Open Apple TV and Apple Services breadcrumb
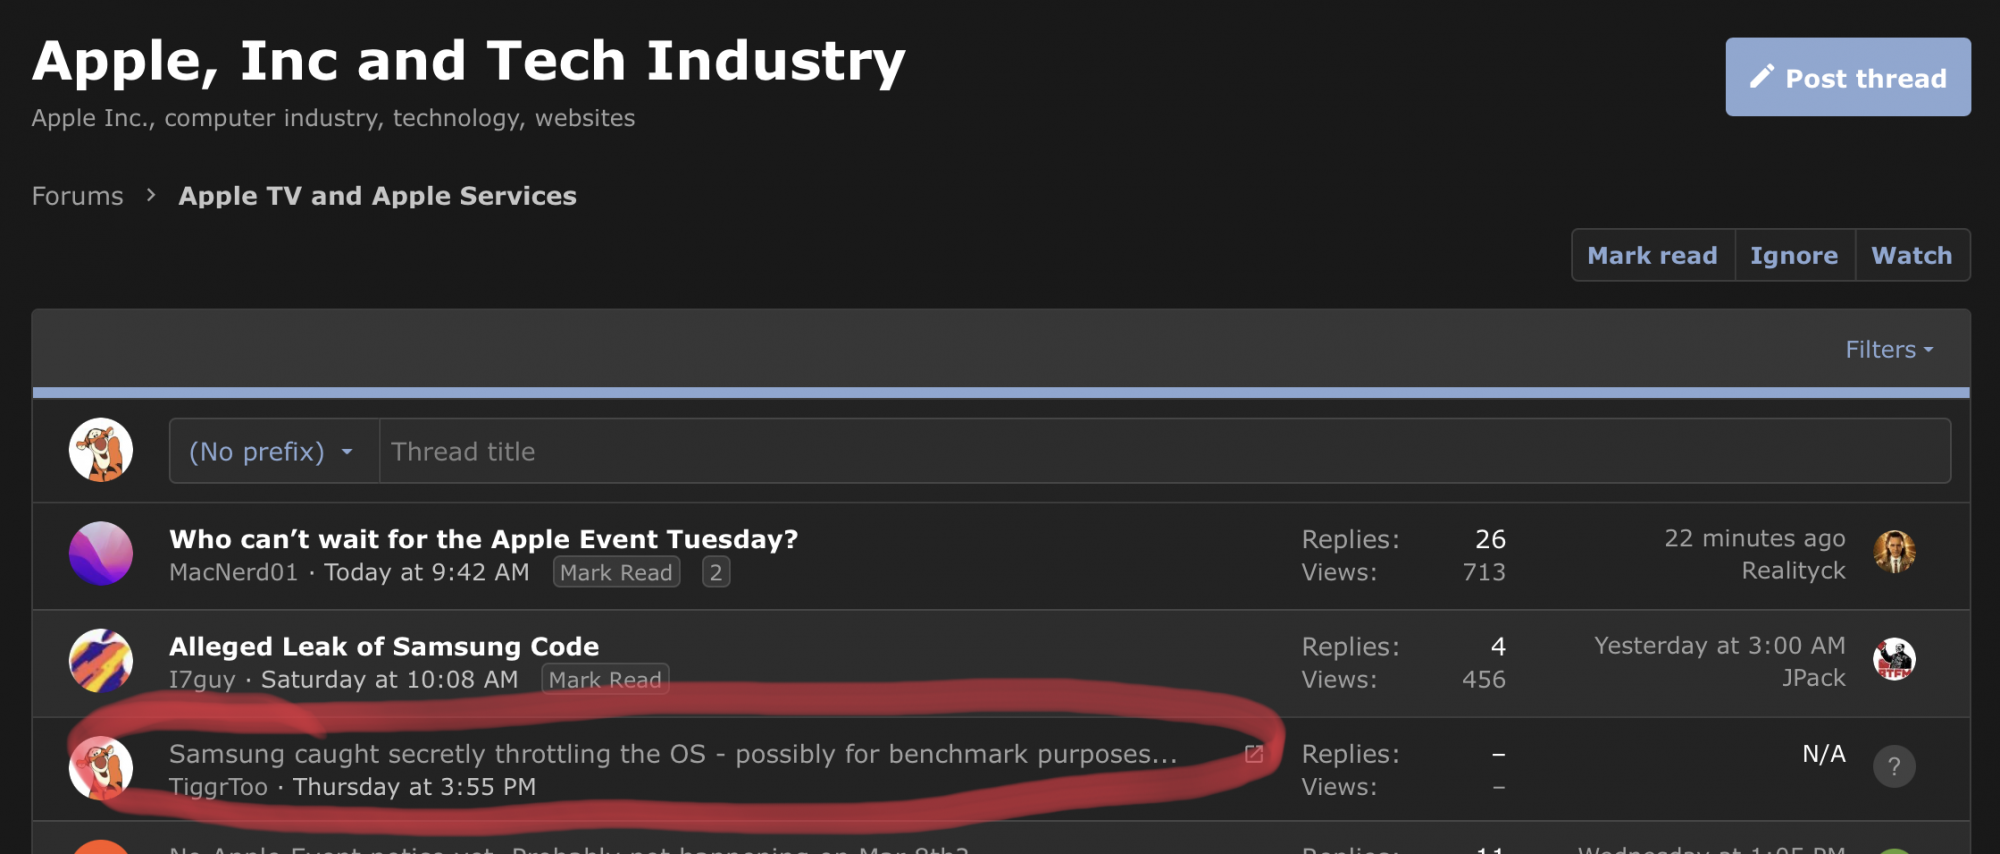This screenshot has height=854, width=2000. click(377, 196)
